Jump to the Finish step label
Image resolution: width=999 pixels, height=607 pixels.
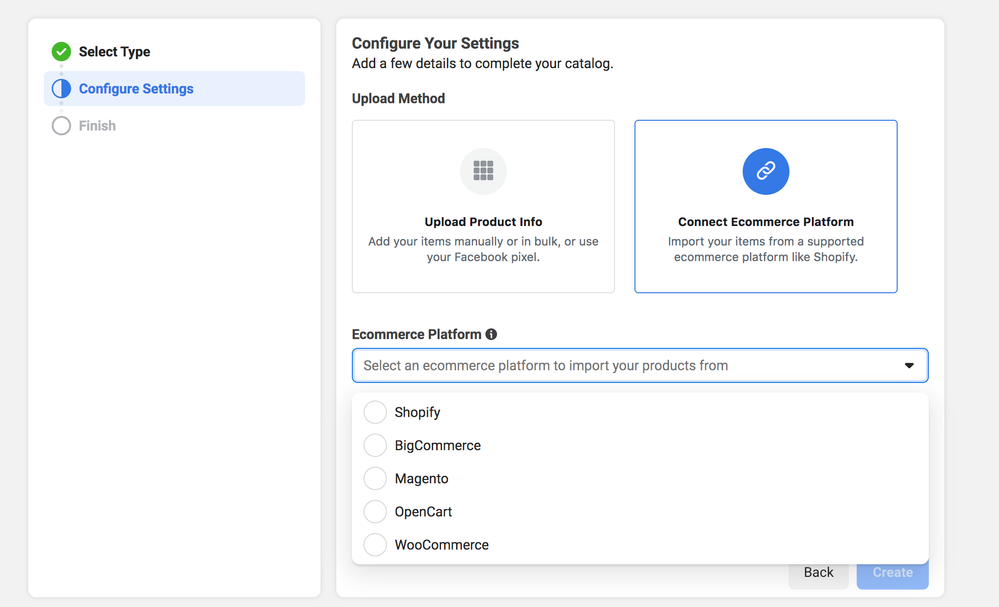(97, 126)
